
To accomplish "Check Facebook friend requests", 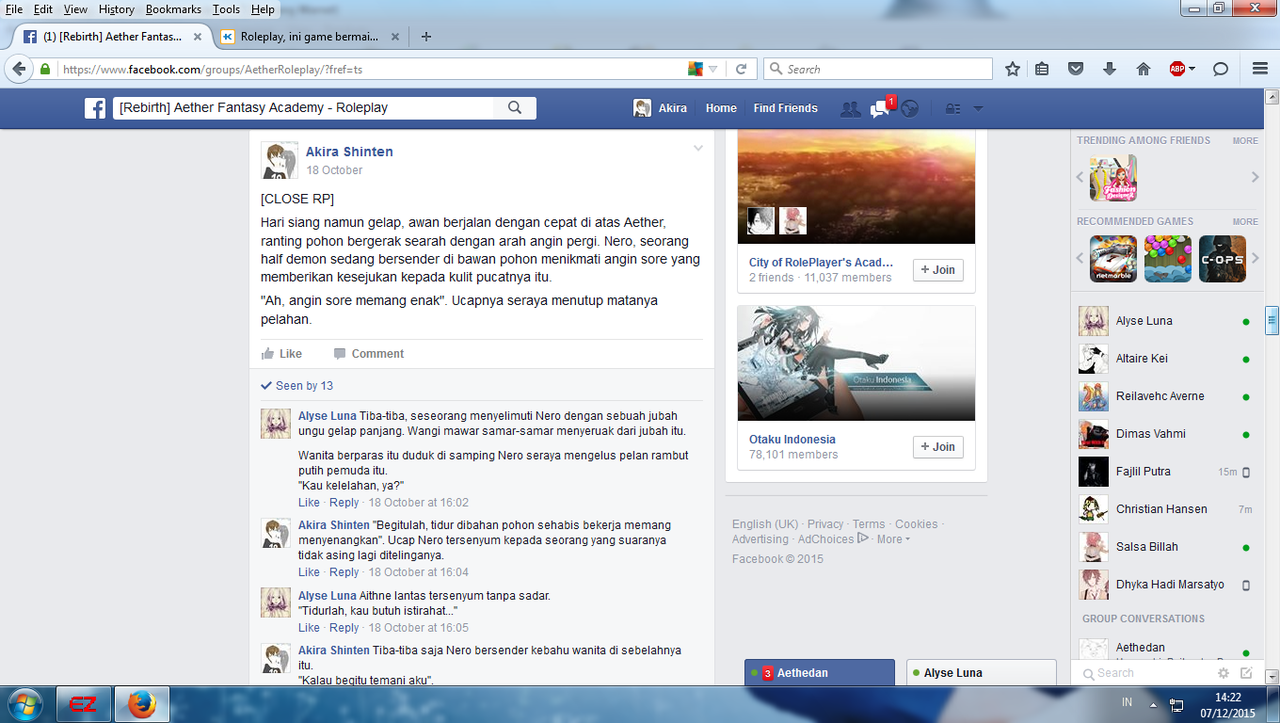I will (850, 108).
